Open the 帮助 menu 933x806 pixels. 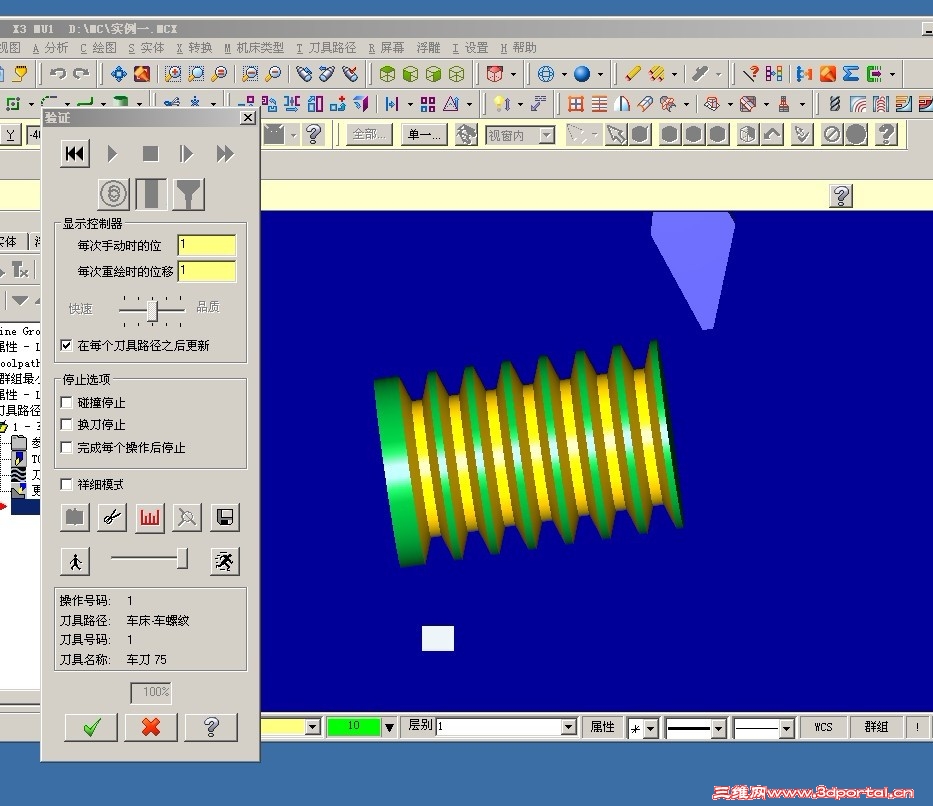tap(518, 48)
